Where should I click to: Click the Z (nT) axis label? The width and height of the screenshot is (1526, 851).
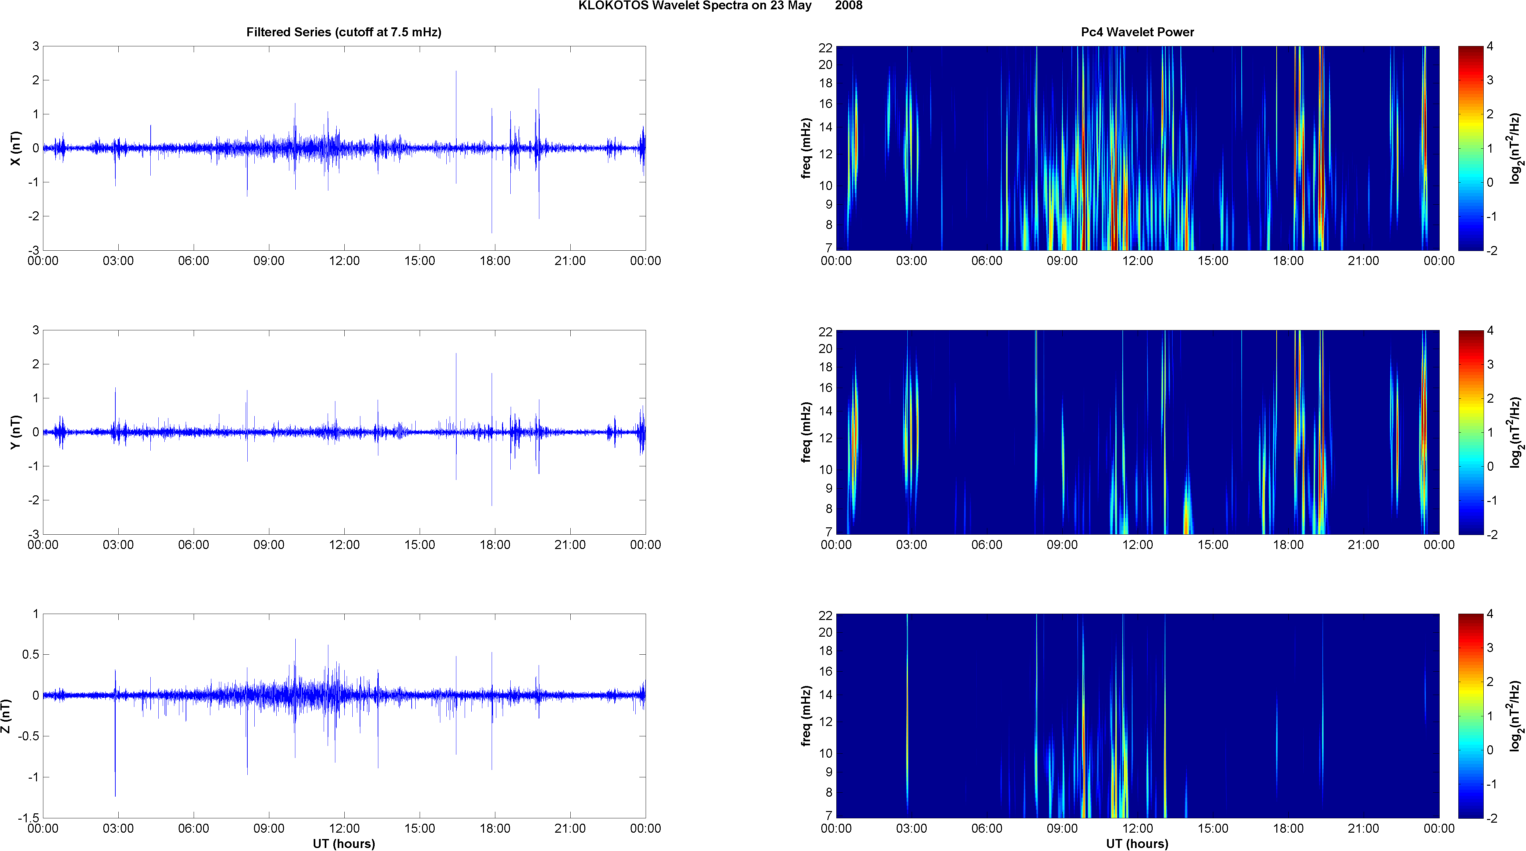7,716
